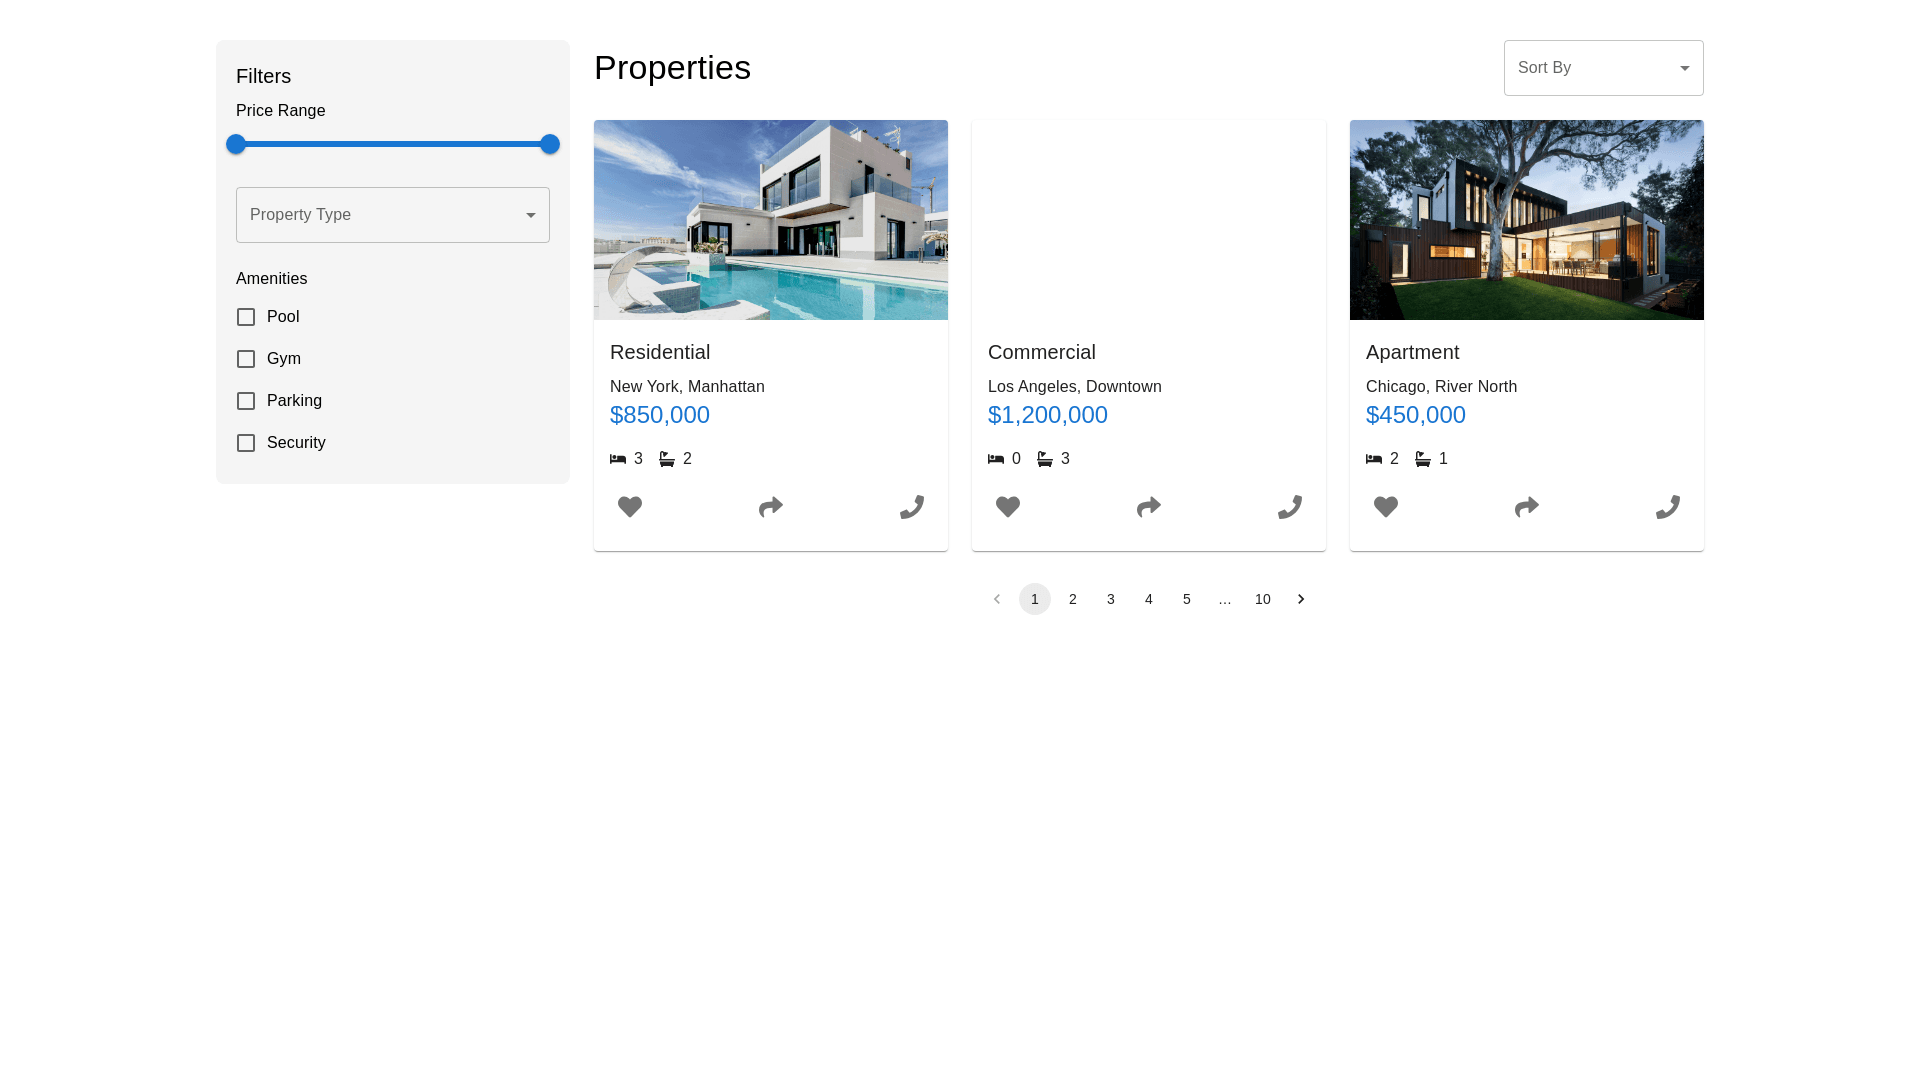Image resolution: width=1920 pixels, height=1080 pixels.
Task: Click the right price range slider handle
Action: (550, 144)
